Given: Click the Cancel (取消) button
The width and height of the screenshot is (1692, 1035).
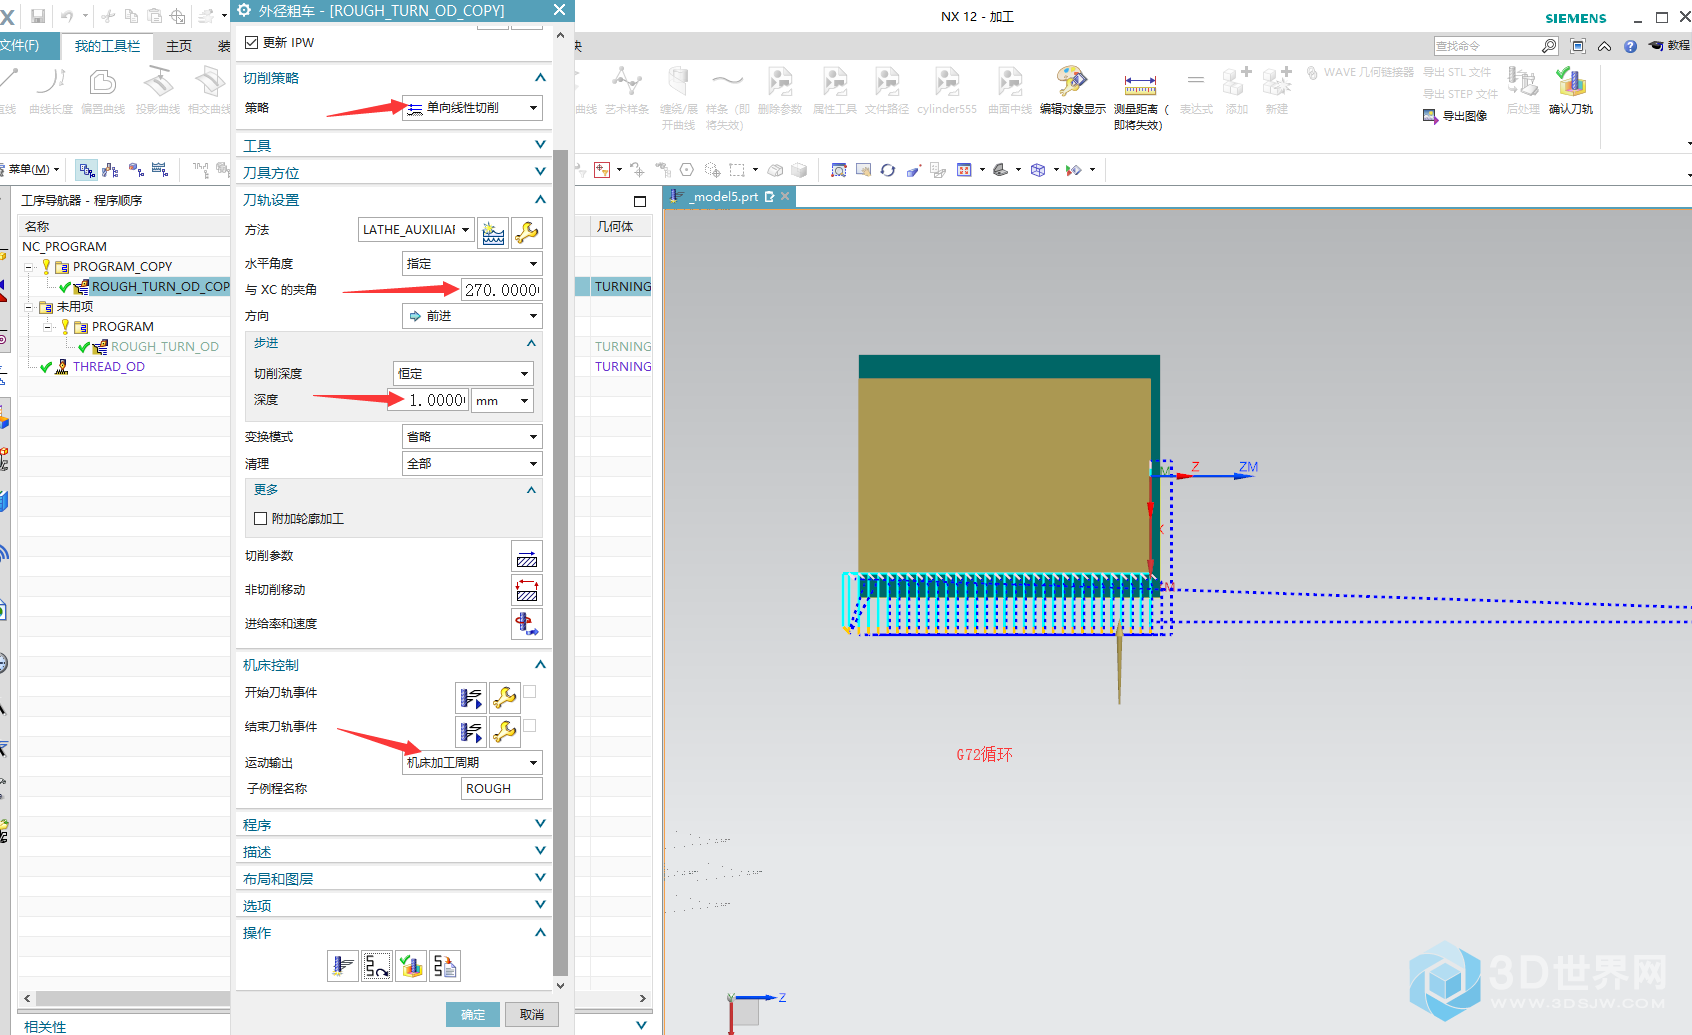Looking at the screenshot, I should tap(532, 1015).
